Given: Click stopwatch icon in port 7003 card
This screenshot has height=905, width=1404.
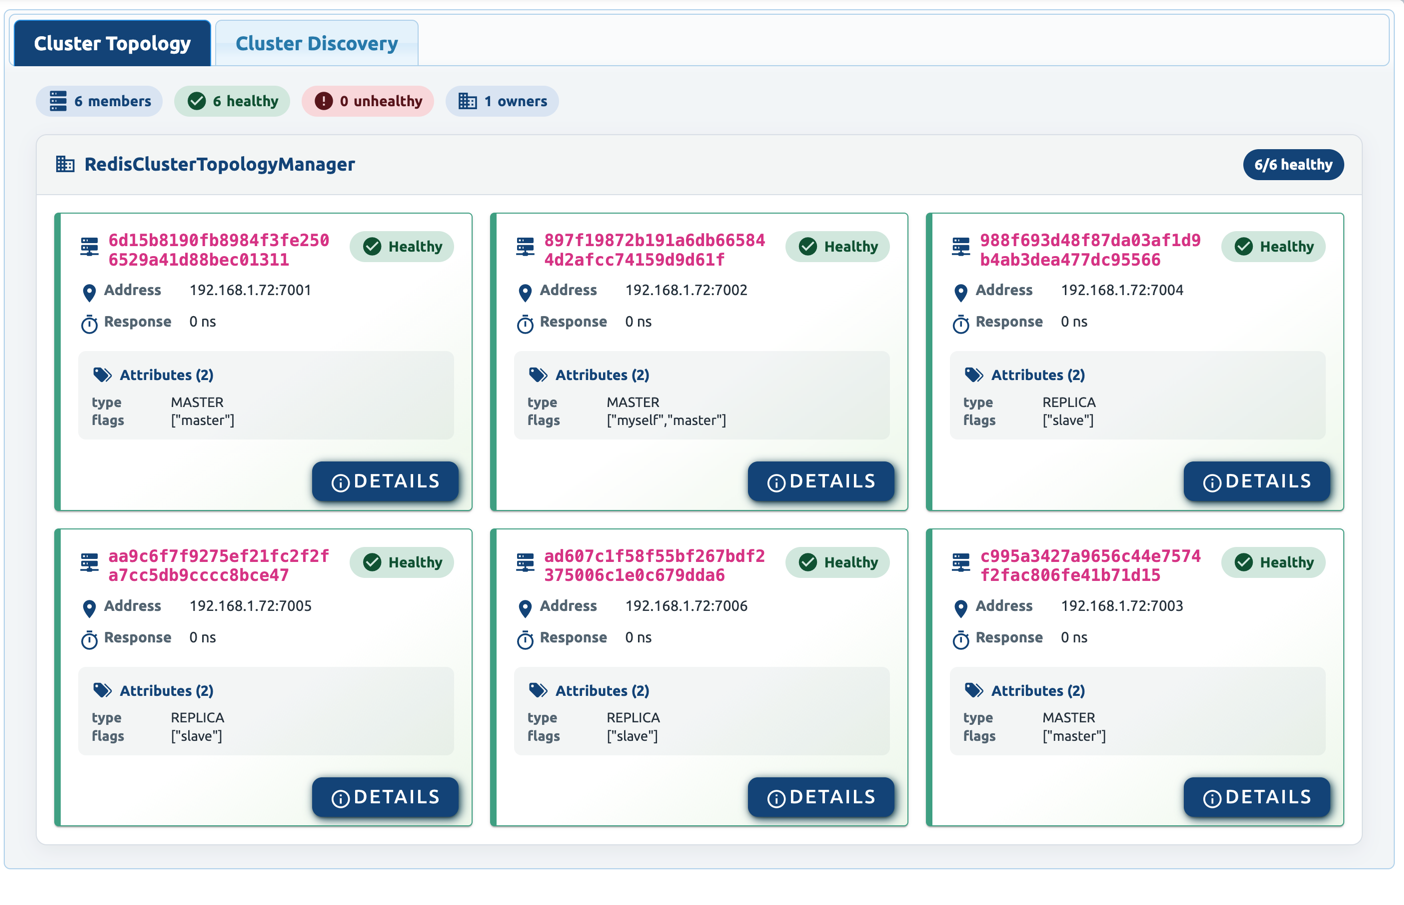Looking at the screenshot, I should click(x=961, y=640).
